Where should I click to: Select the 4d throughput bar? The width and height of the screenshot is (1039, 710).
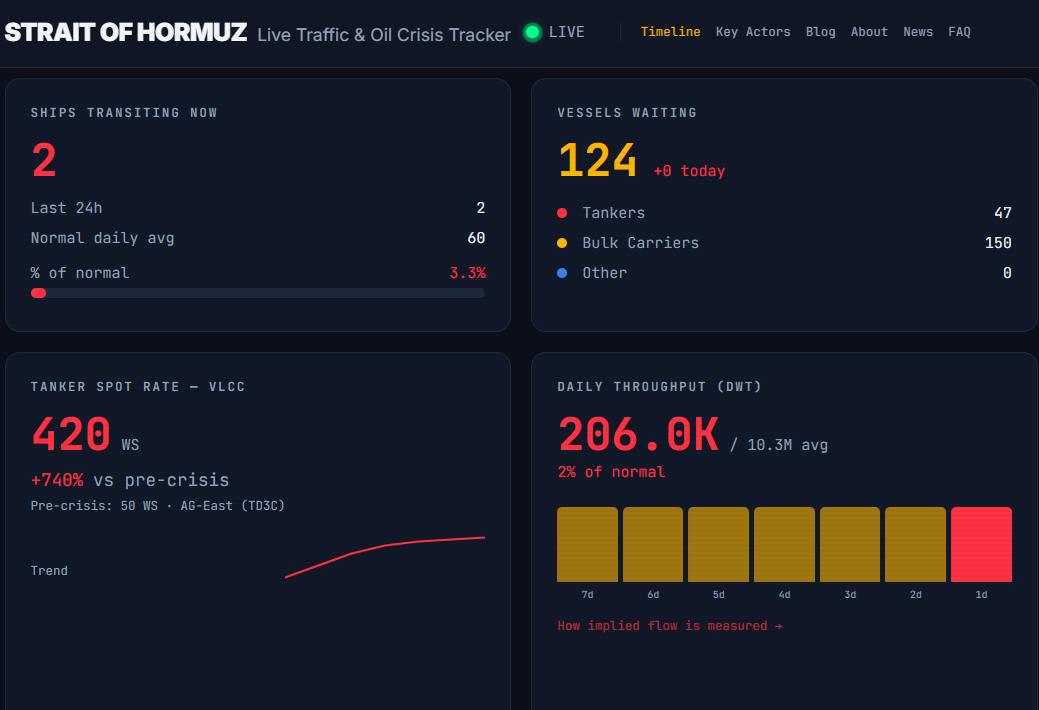click(785, 544)
